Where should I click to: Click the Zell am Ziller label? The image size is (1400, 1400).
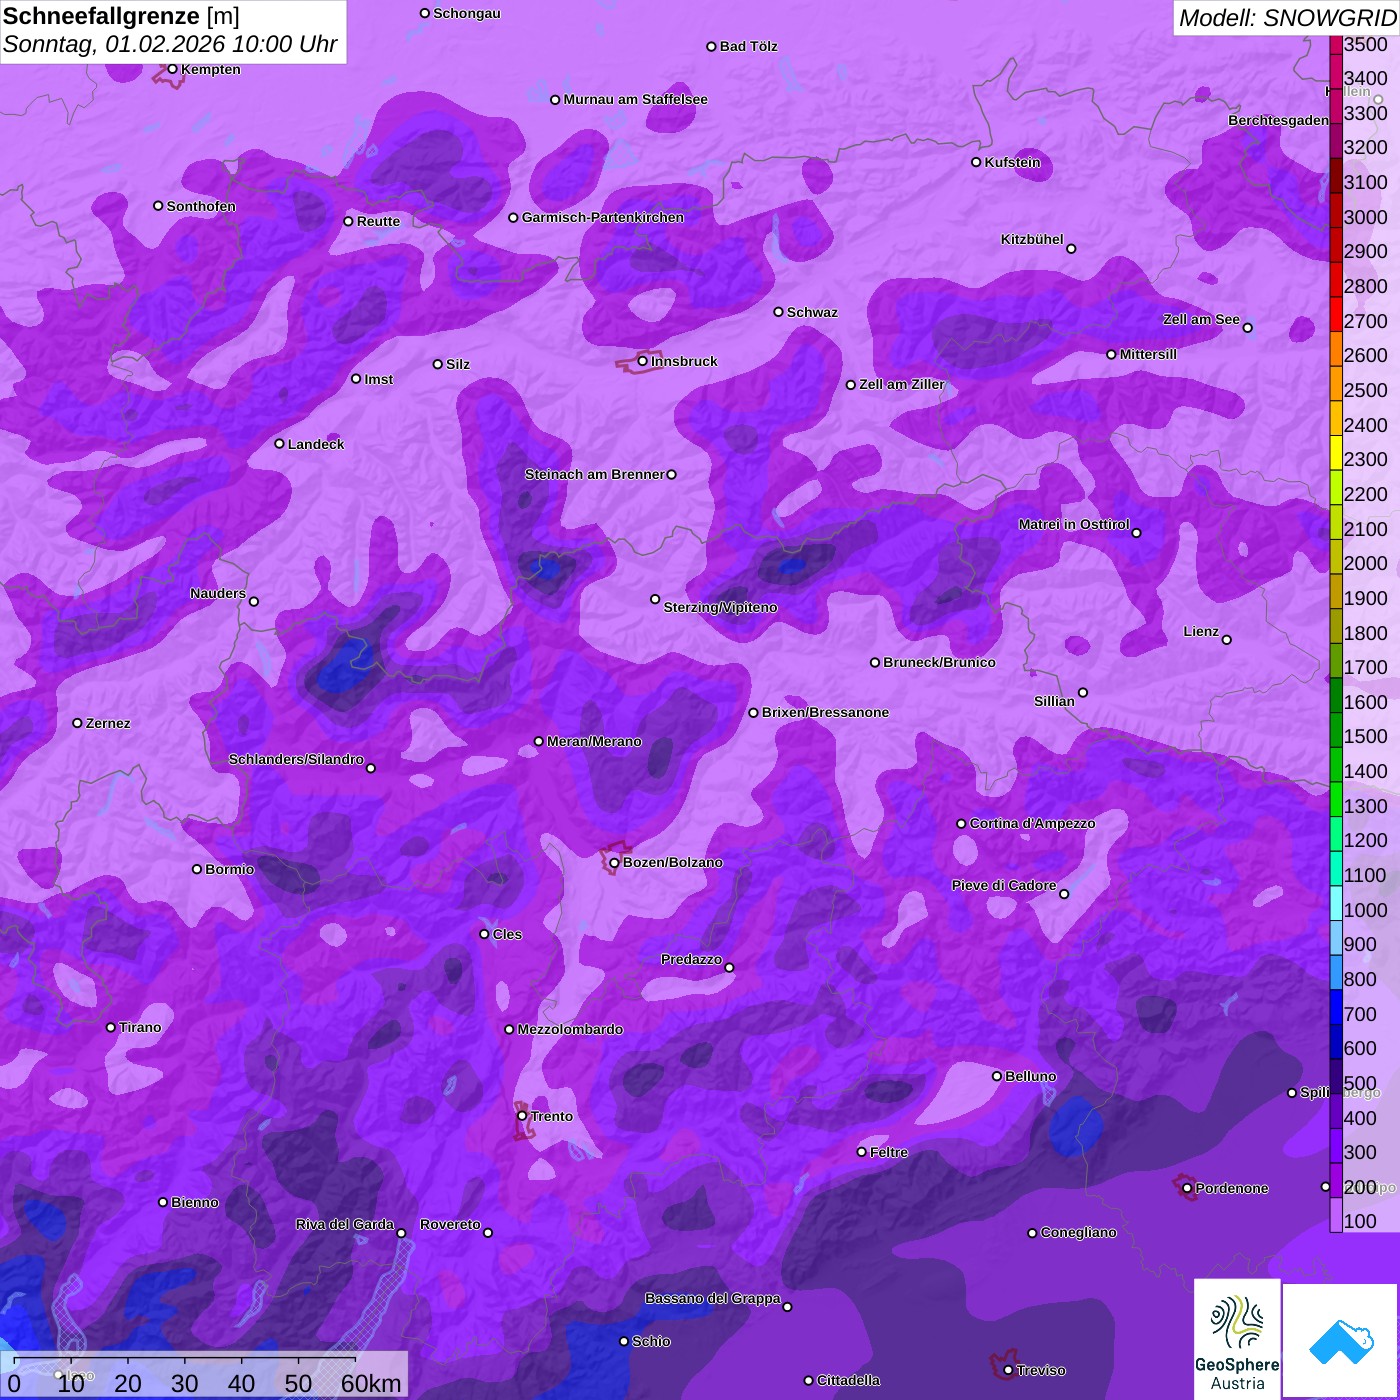coord(902,384)
